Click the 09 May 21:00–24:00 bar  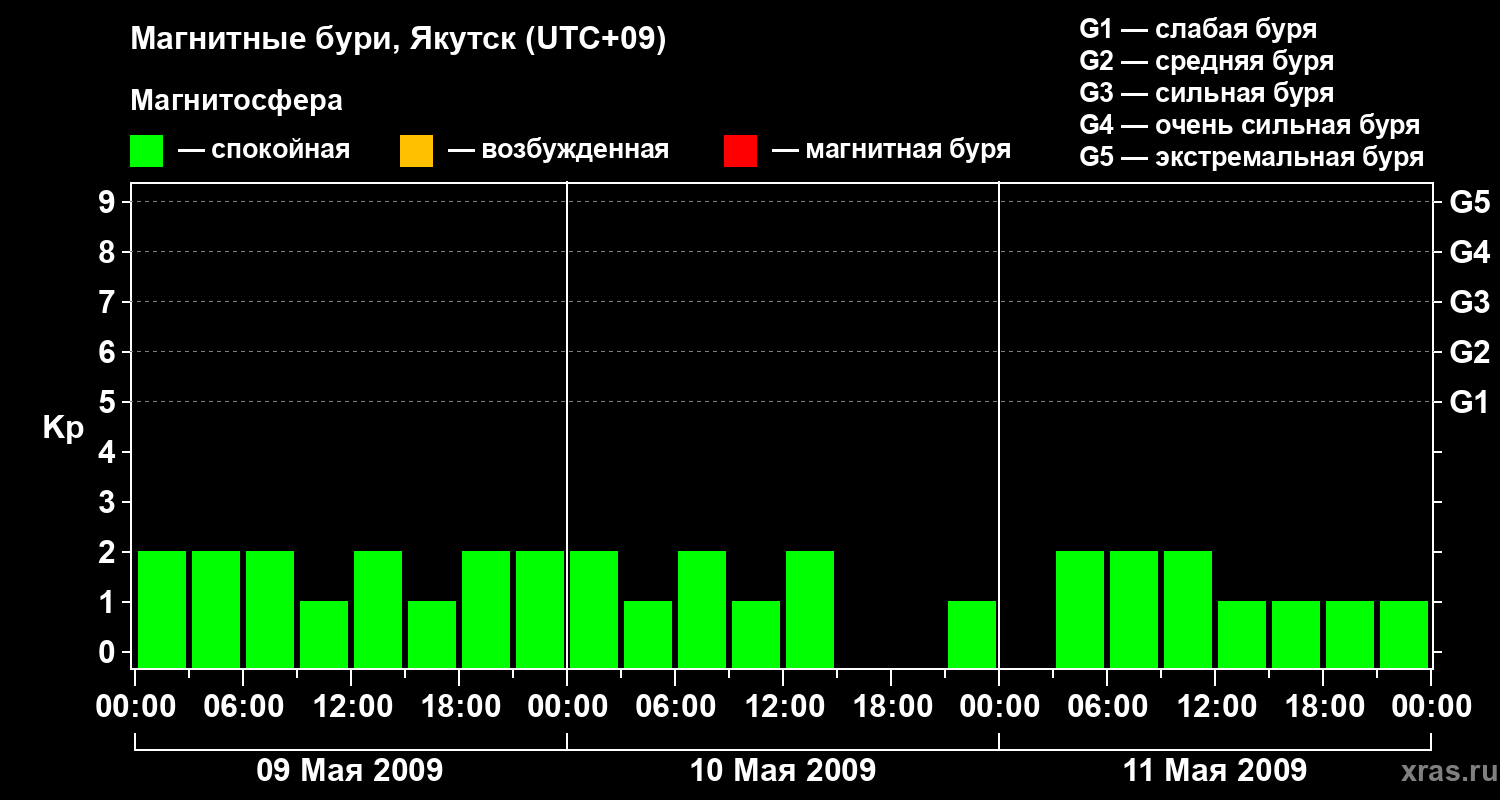[540, 609]
